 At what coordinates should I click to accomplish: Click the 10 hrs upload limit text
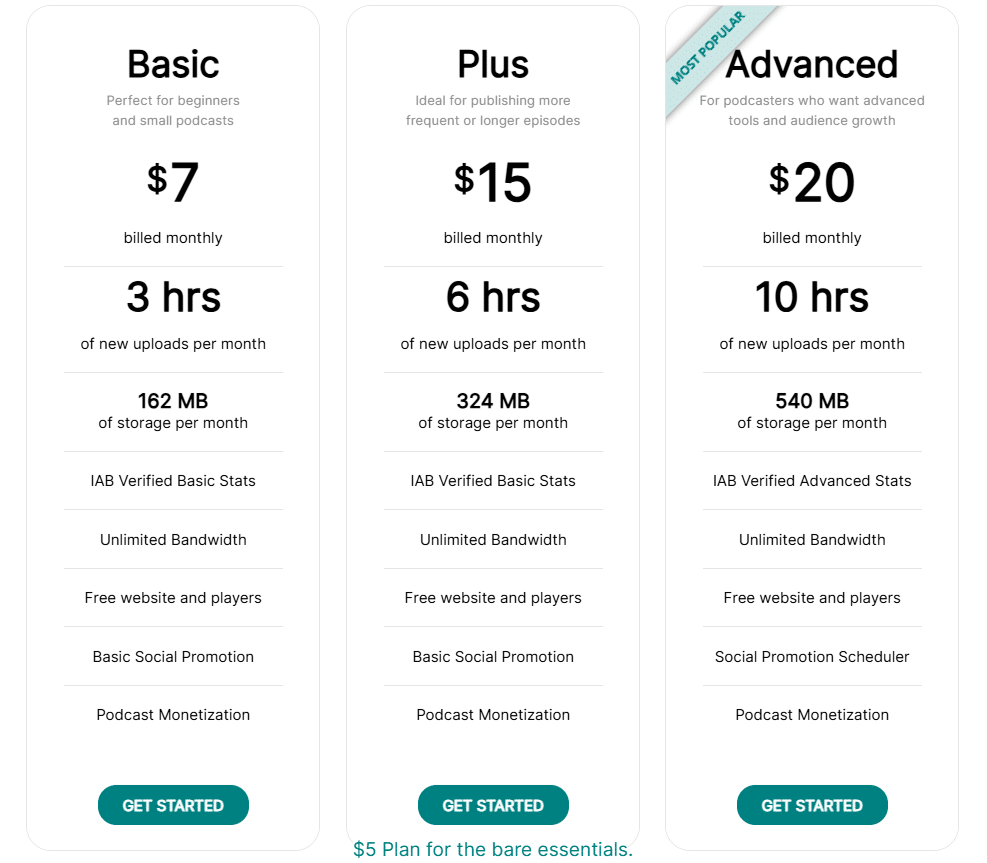pyautogui.click(x=812, y=297)
